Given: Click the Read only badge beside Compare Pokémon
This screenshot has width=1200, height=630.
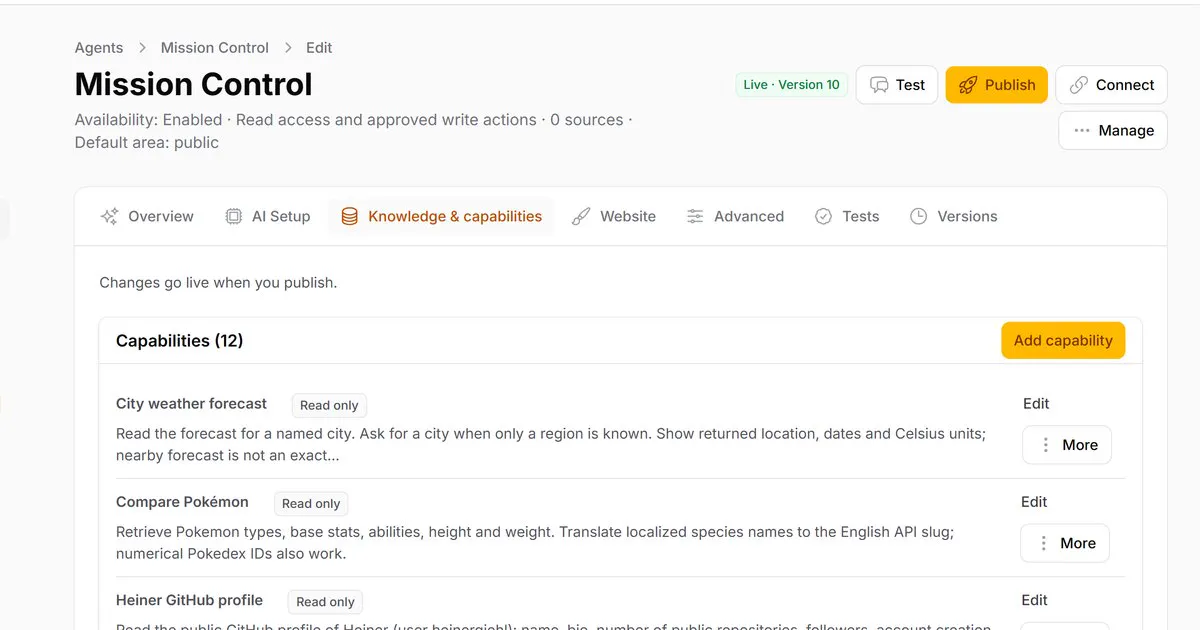Looking at the screenshot, I should (311, 504).
